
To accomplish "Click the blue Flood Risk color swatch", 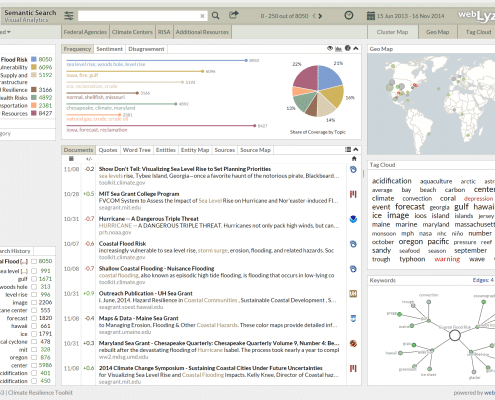I will (34, 59).
